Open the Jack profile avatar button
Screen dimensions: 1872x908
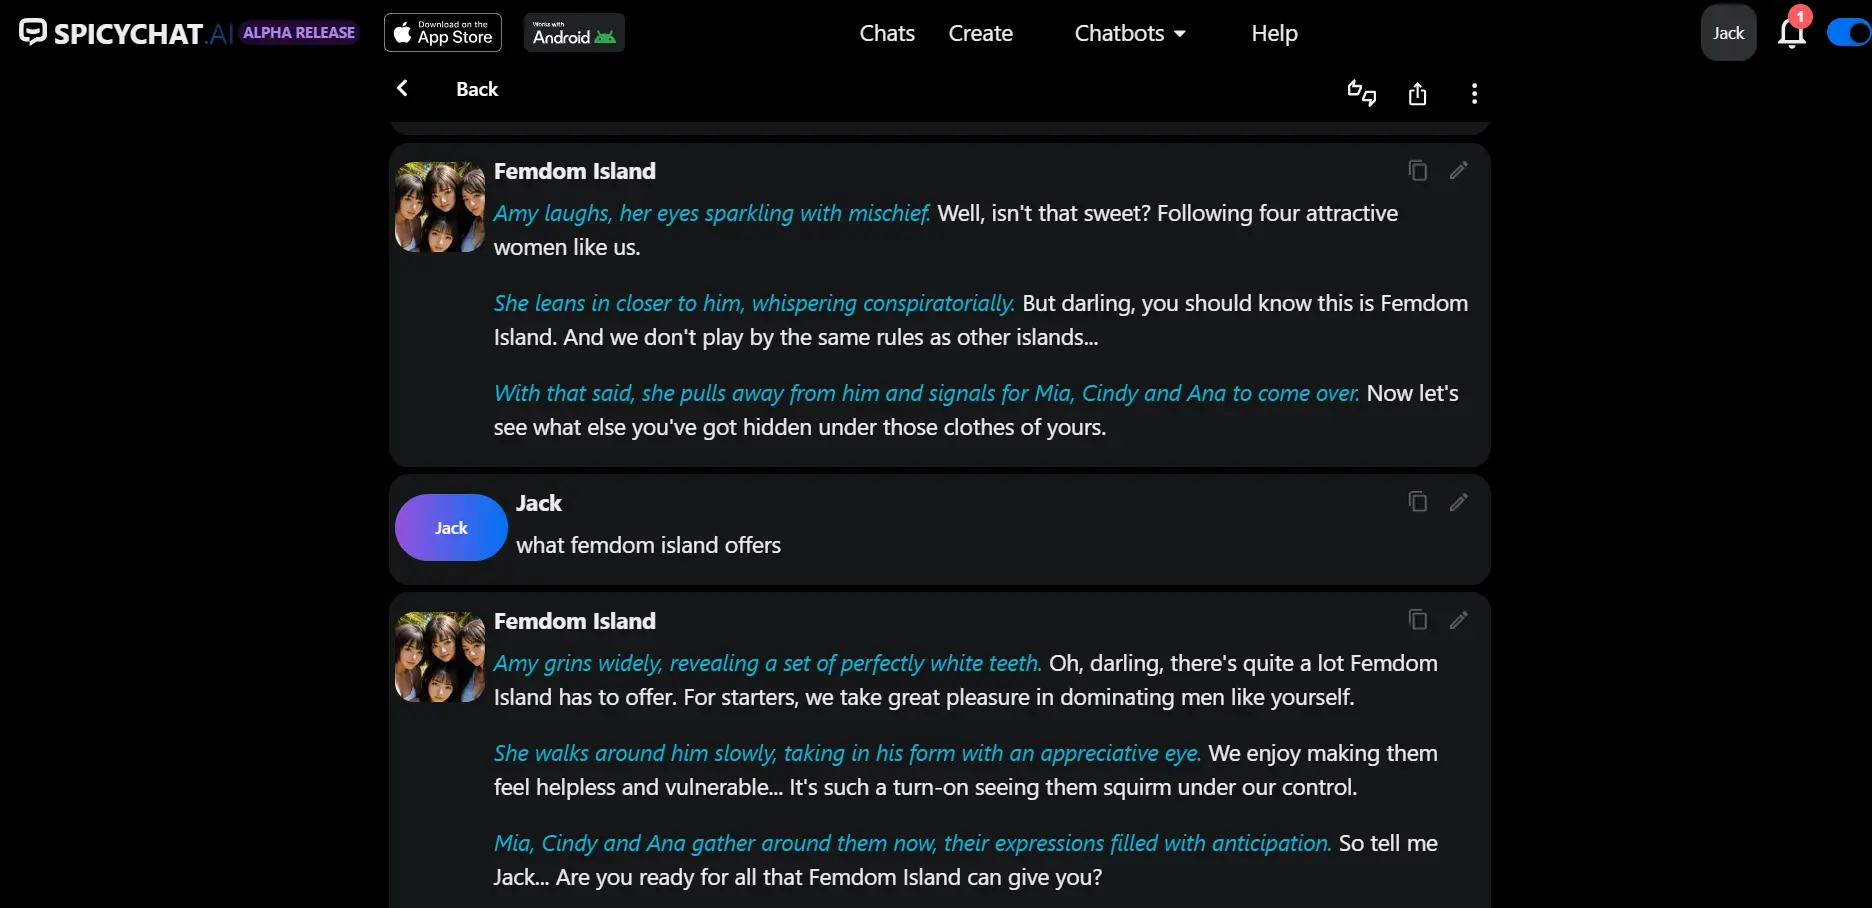(1728, 33)
